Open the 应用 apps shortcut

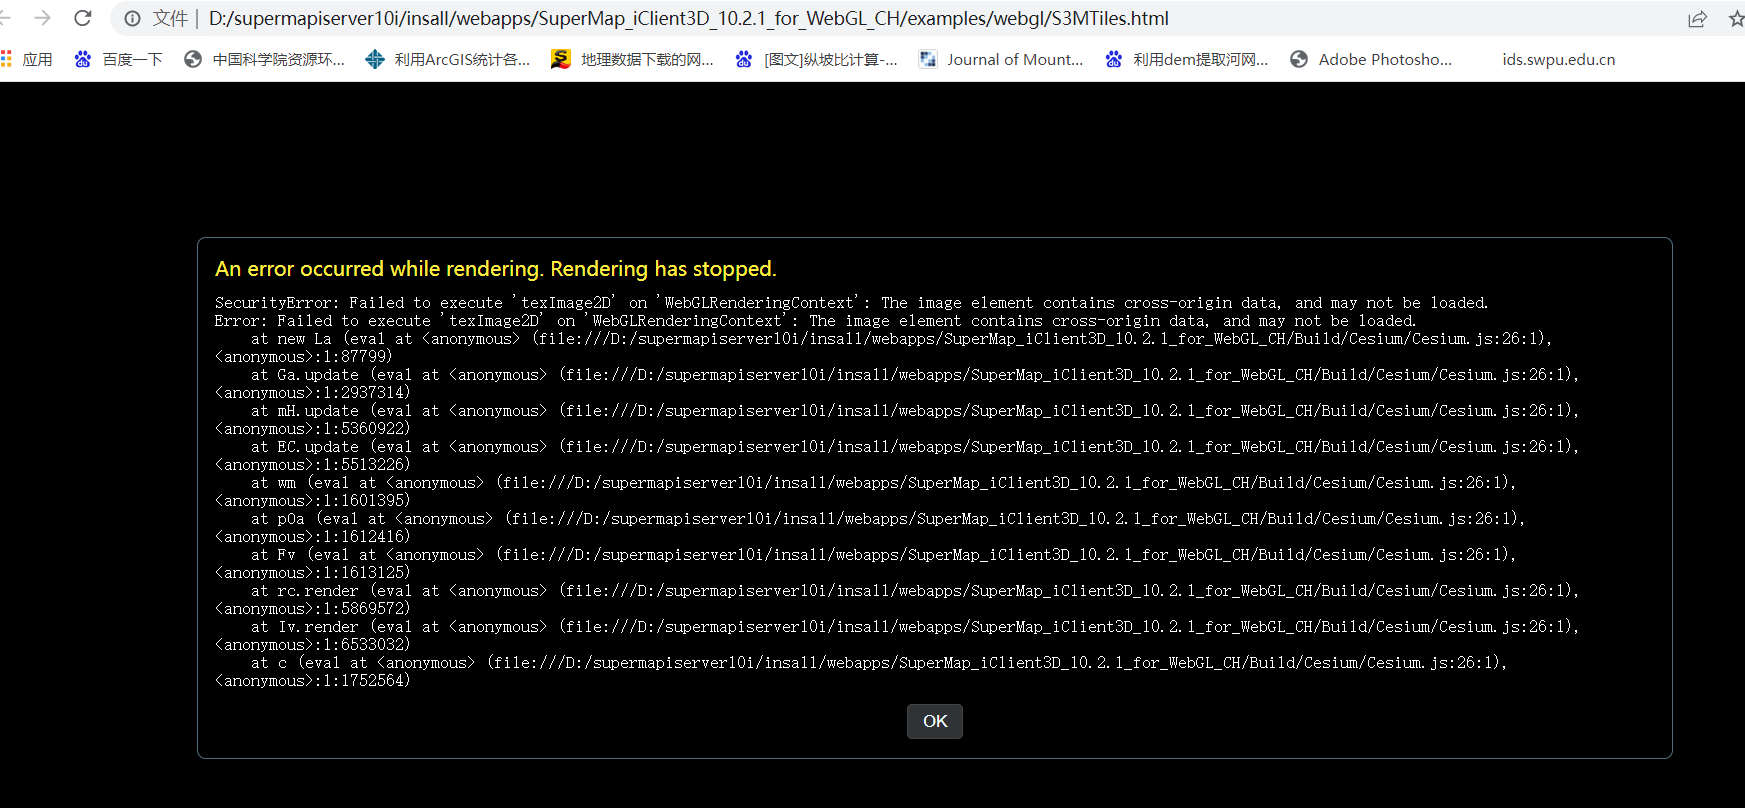pyautogui.click(x=27, y=59)
